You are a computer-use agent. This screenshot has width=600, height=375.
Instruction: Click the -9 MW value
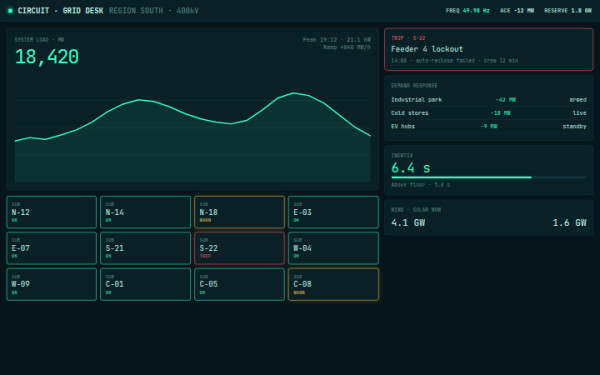[489, 126]
